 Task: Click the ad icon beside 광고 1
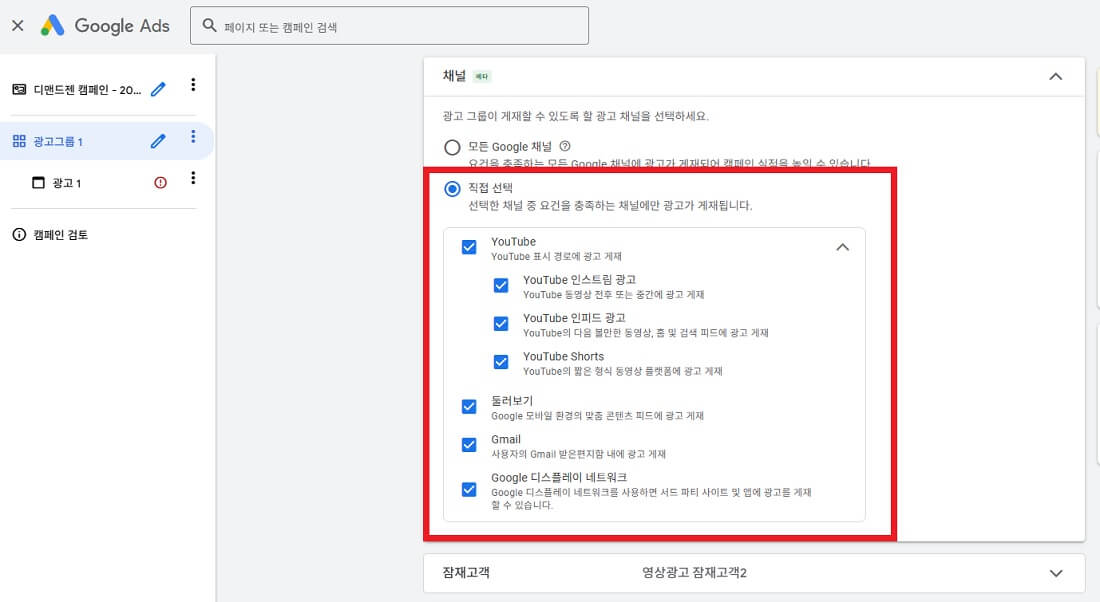39,182
